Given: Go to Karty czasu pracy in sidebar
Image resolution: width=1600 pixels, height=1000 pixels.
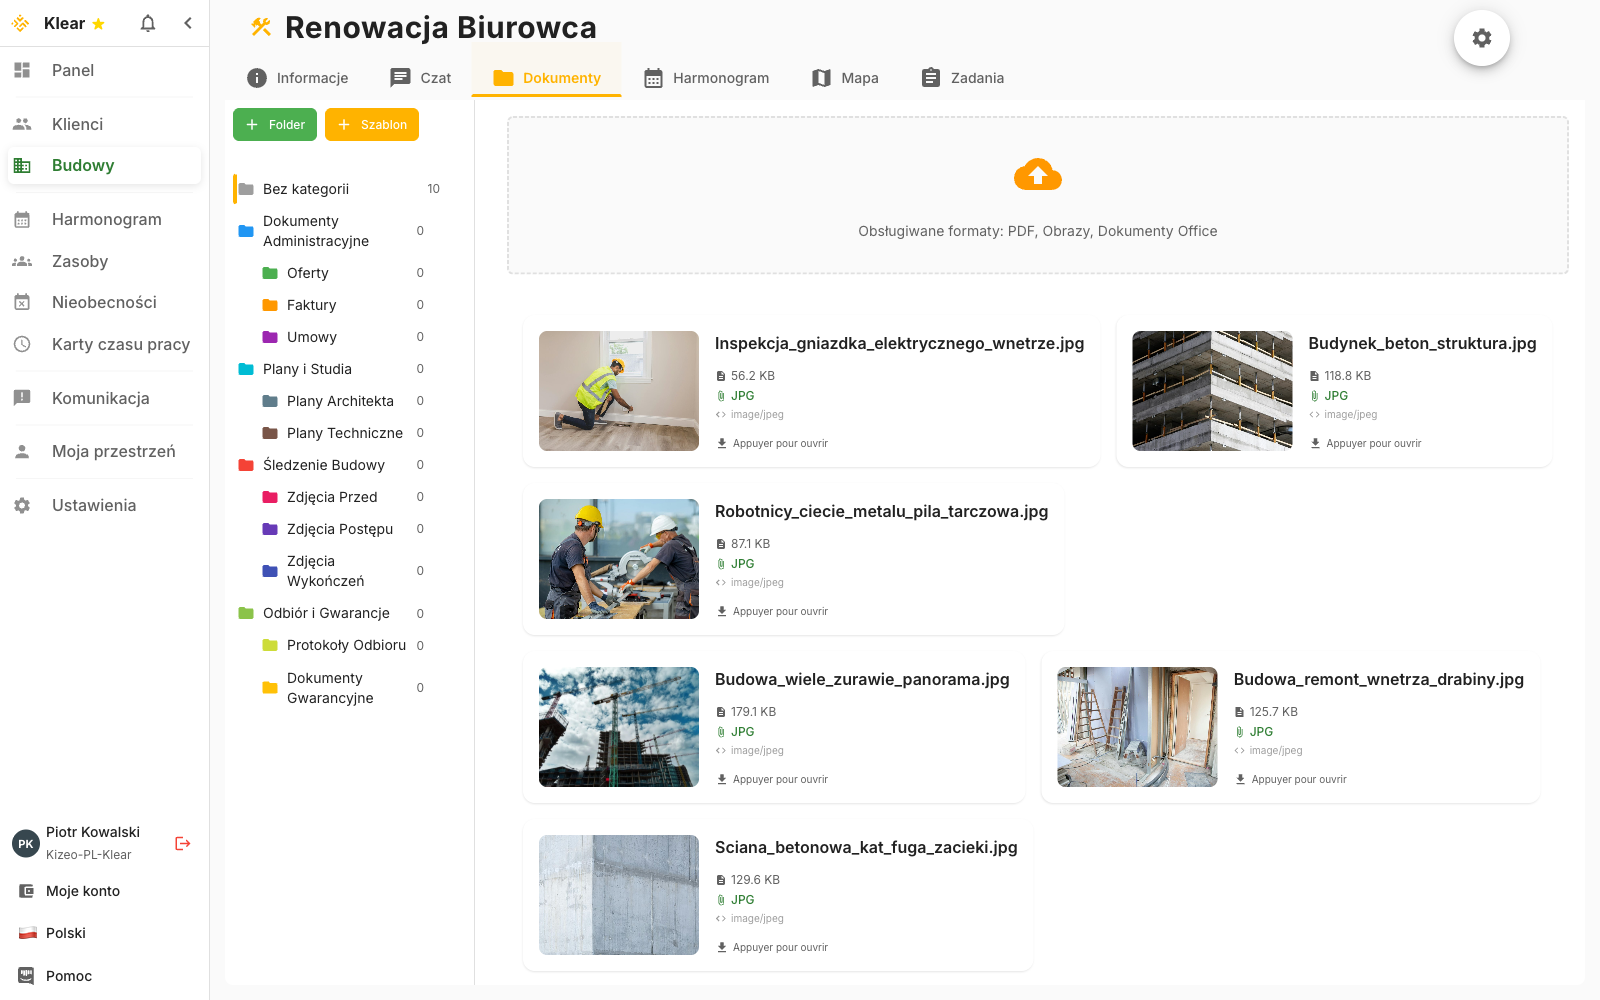Looking at the screenshot, I should pyautogui.click(x=120, y=344).
